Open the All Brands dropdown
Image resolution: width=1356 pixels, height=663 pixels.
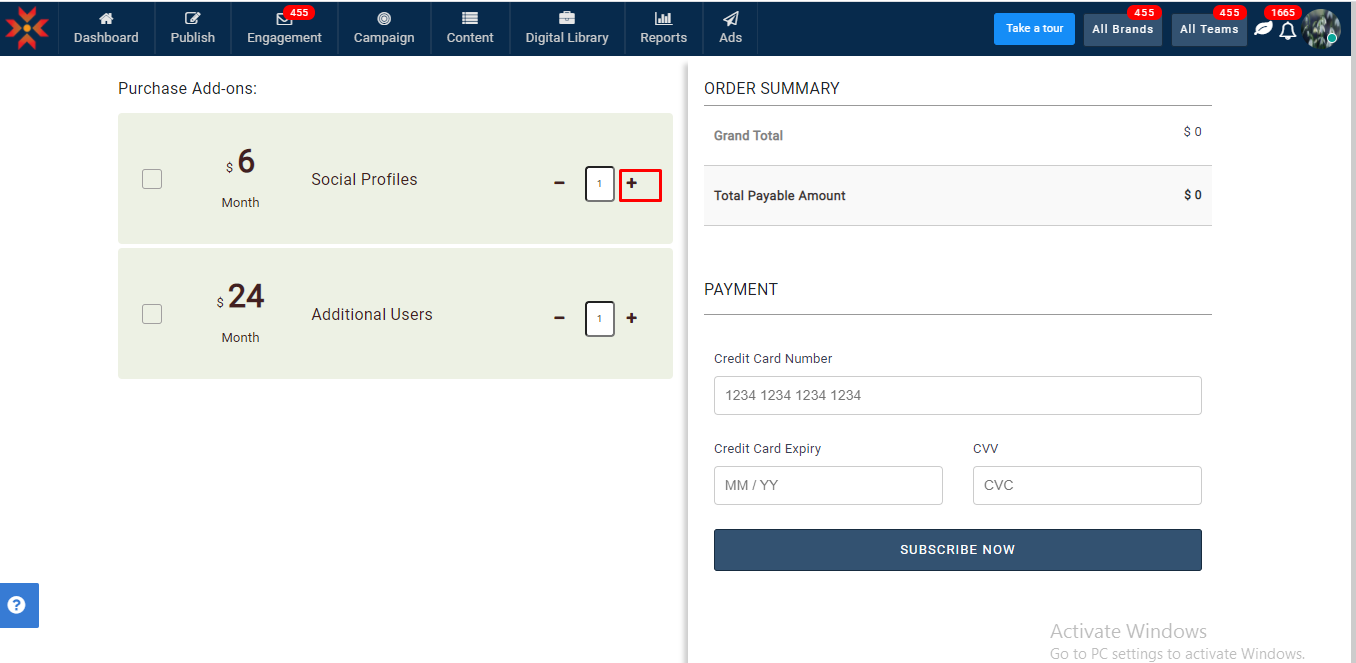tap(1122, 30)
